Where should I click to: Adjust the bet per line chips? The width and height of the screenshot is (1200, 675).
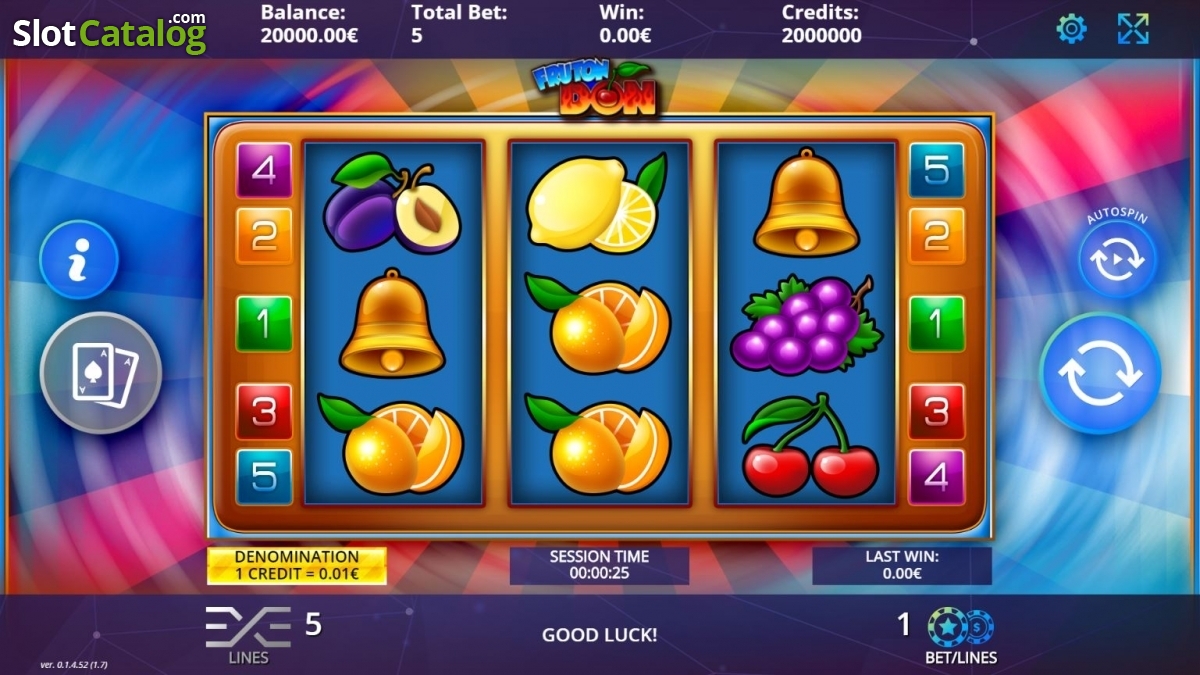(x=960, y=634)
